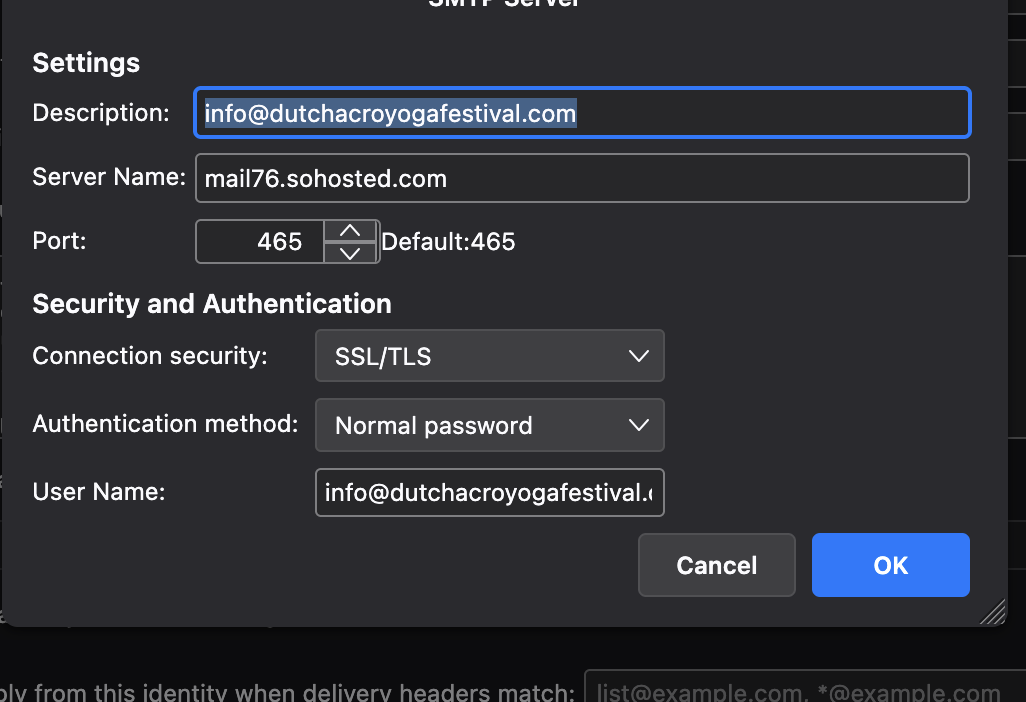Screen dimensions: 1026x702
Task: Click the Server Name text field
Action: tap(582, 179)
